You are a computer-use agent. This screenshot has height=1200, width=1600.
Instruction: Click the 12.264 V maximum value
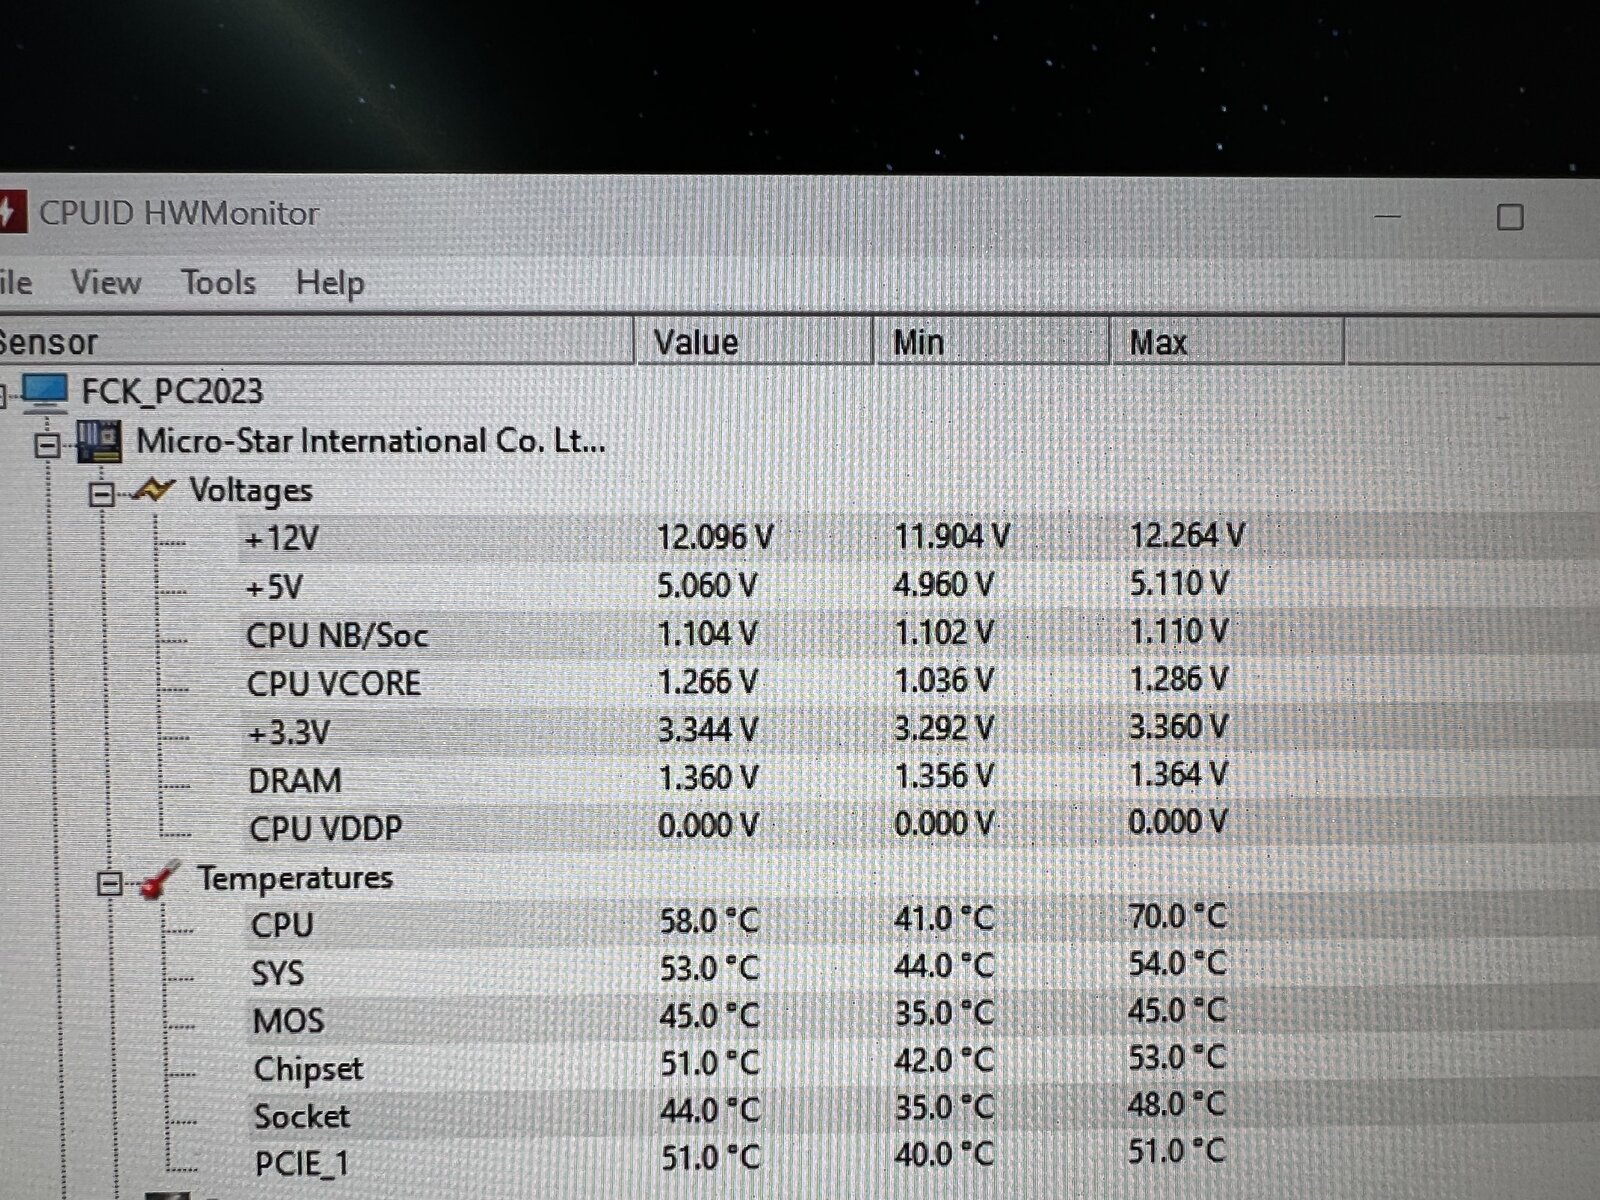[x=1187, y=535]
